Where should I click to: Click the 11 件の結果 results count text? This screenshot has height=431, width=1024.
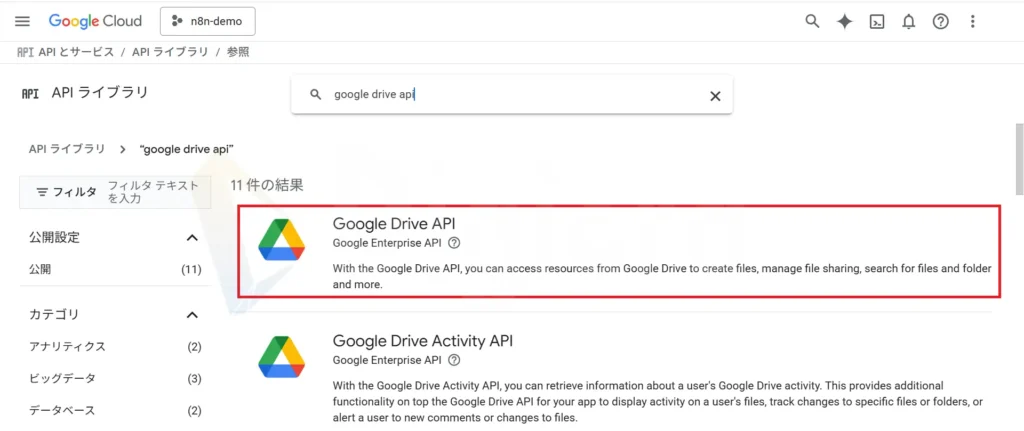tap(267, 185)
